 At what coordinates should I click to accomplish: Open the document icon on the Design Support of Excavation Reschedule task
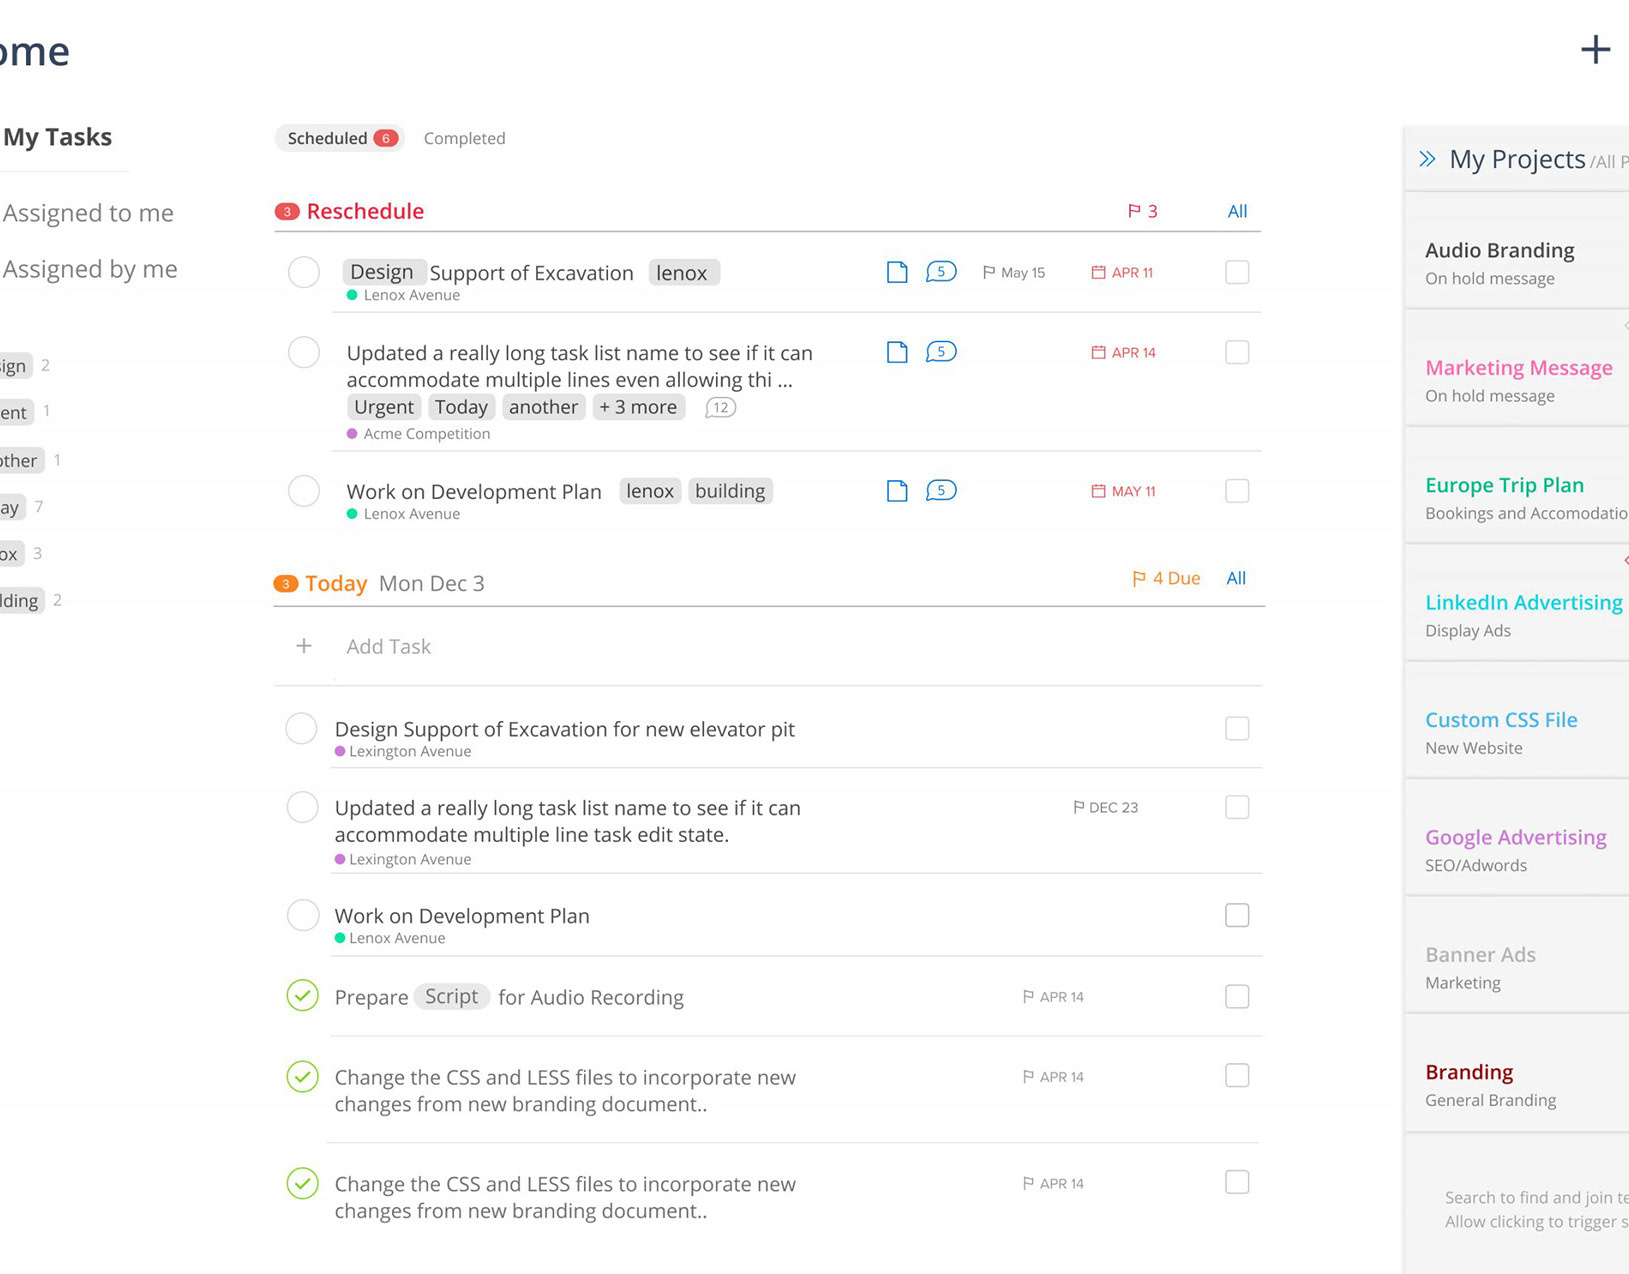click(x=897, y=272)
